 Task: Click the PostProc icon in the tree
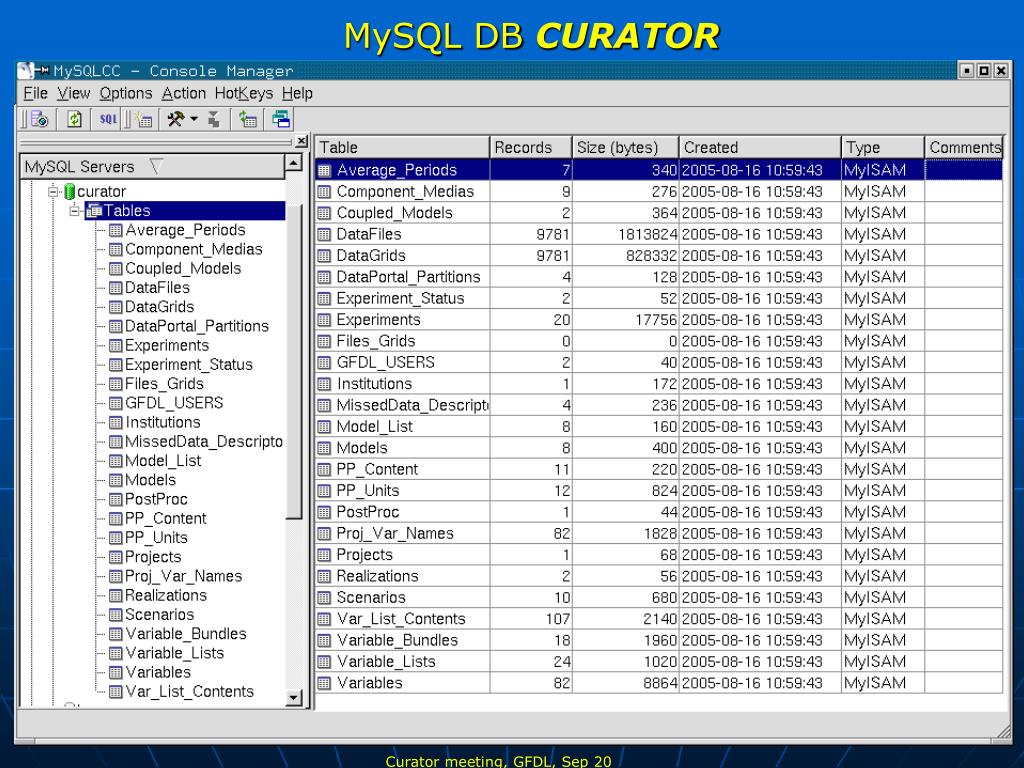(116, 500)
